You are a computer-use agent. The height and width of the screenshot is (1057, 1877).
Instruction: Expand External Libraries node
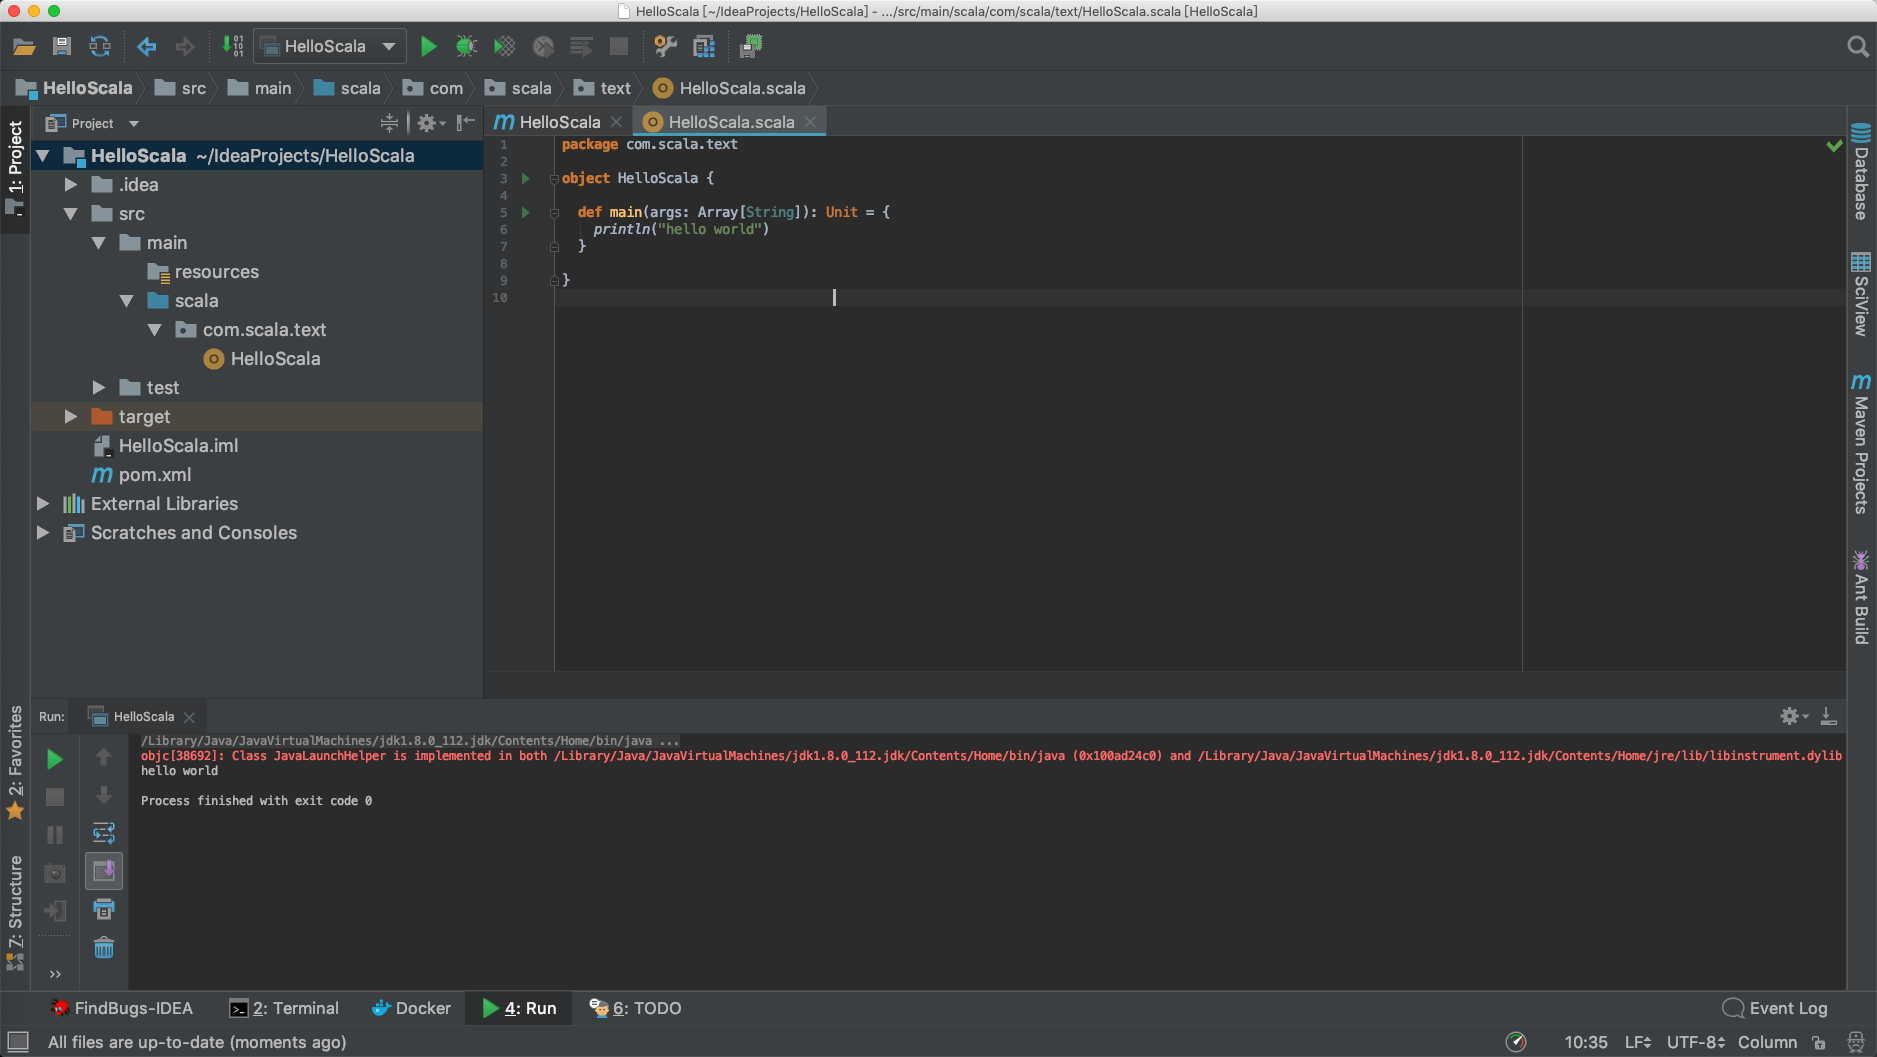(43, 504)
